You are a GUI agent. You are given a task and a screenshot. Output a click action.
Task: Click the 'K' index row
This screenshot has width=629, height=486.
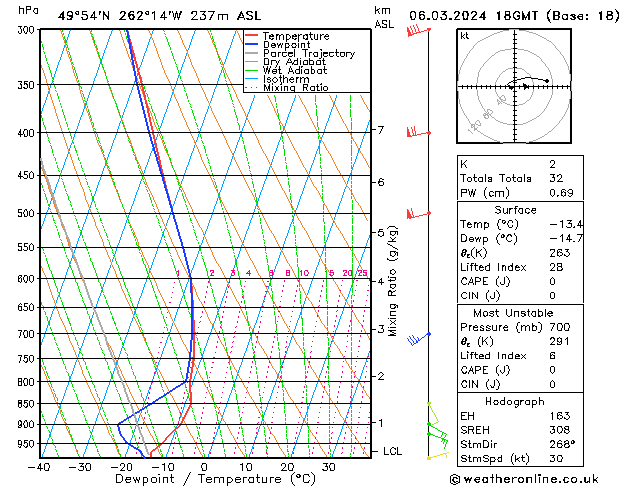(x=520, y=164)
